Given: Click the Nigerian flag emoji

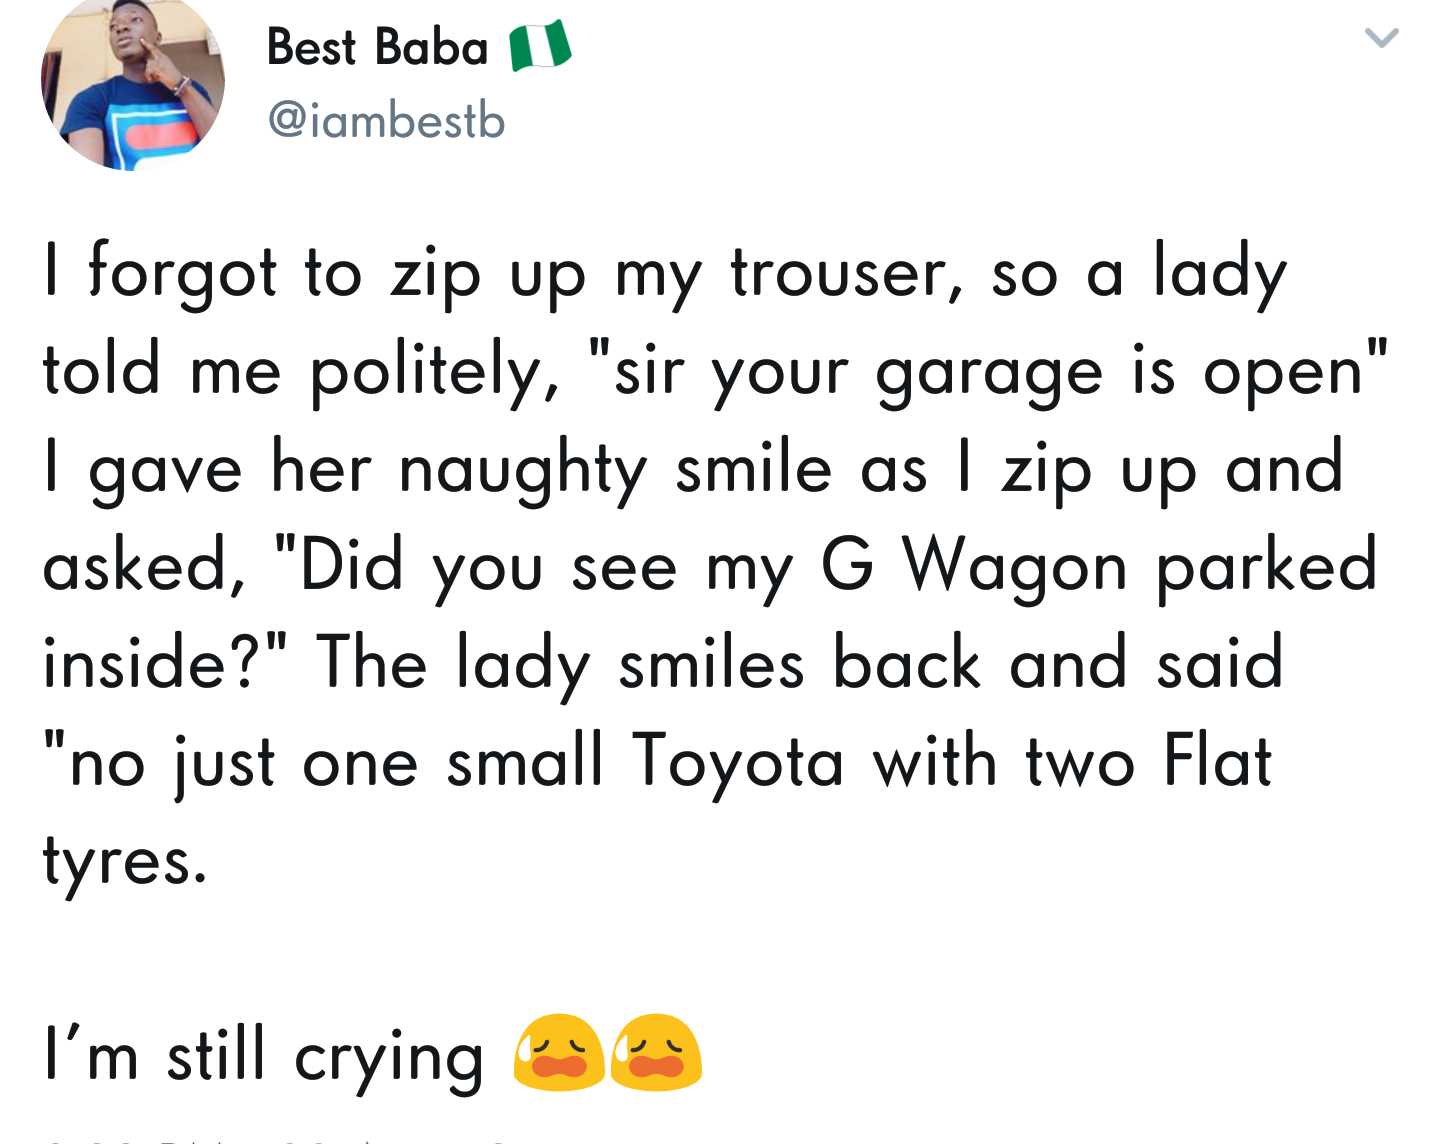Looking at the screenshot, I should (x=540, y=46).
